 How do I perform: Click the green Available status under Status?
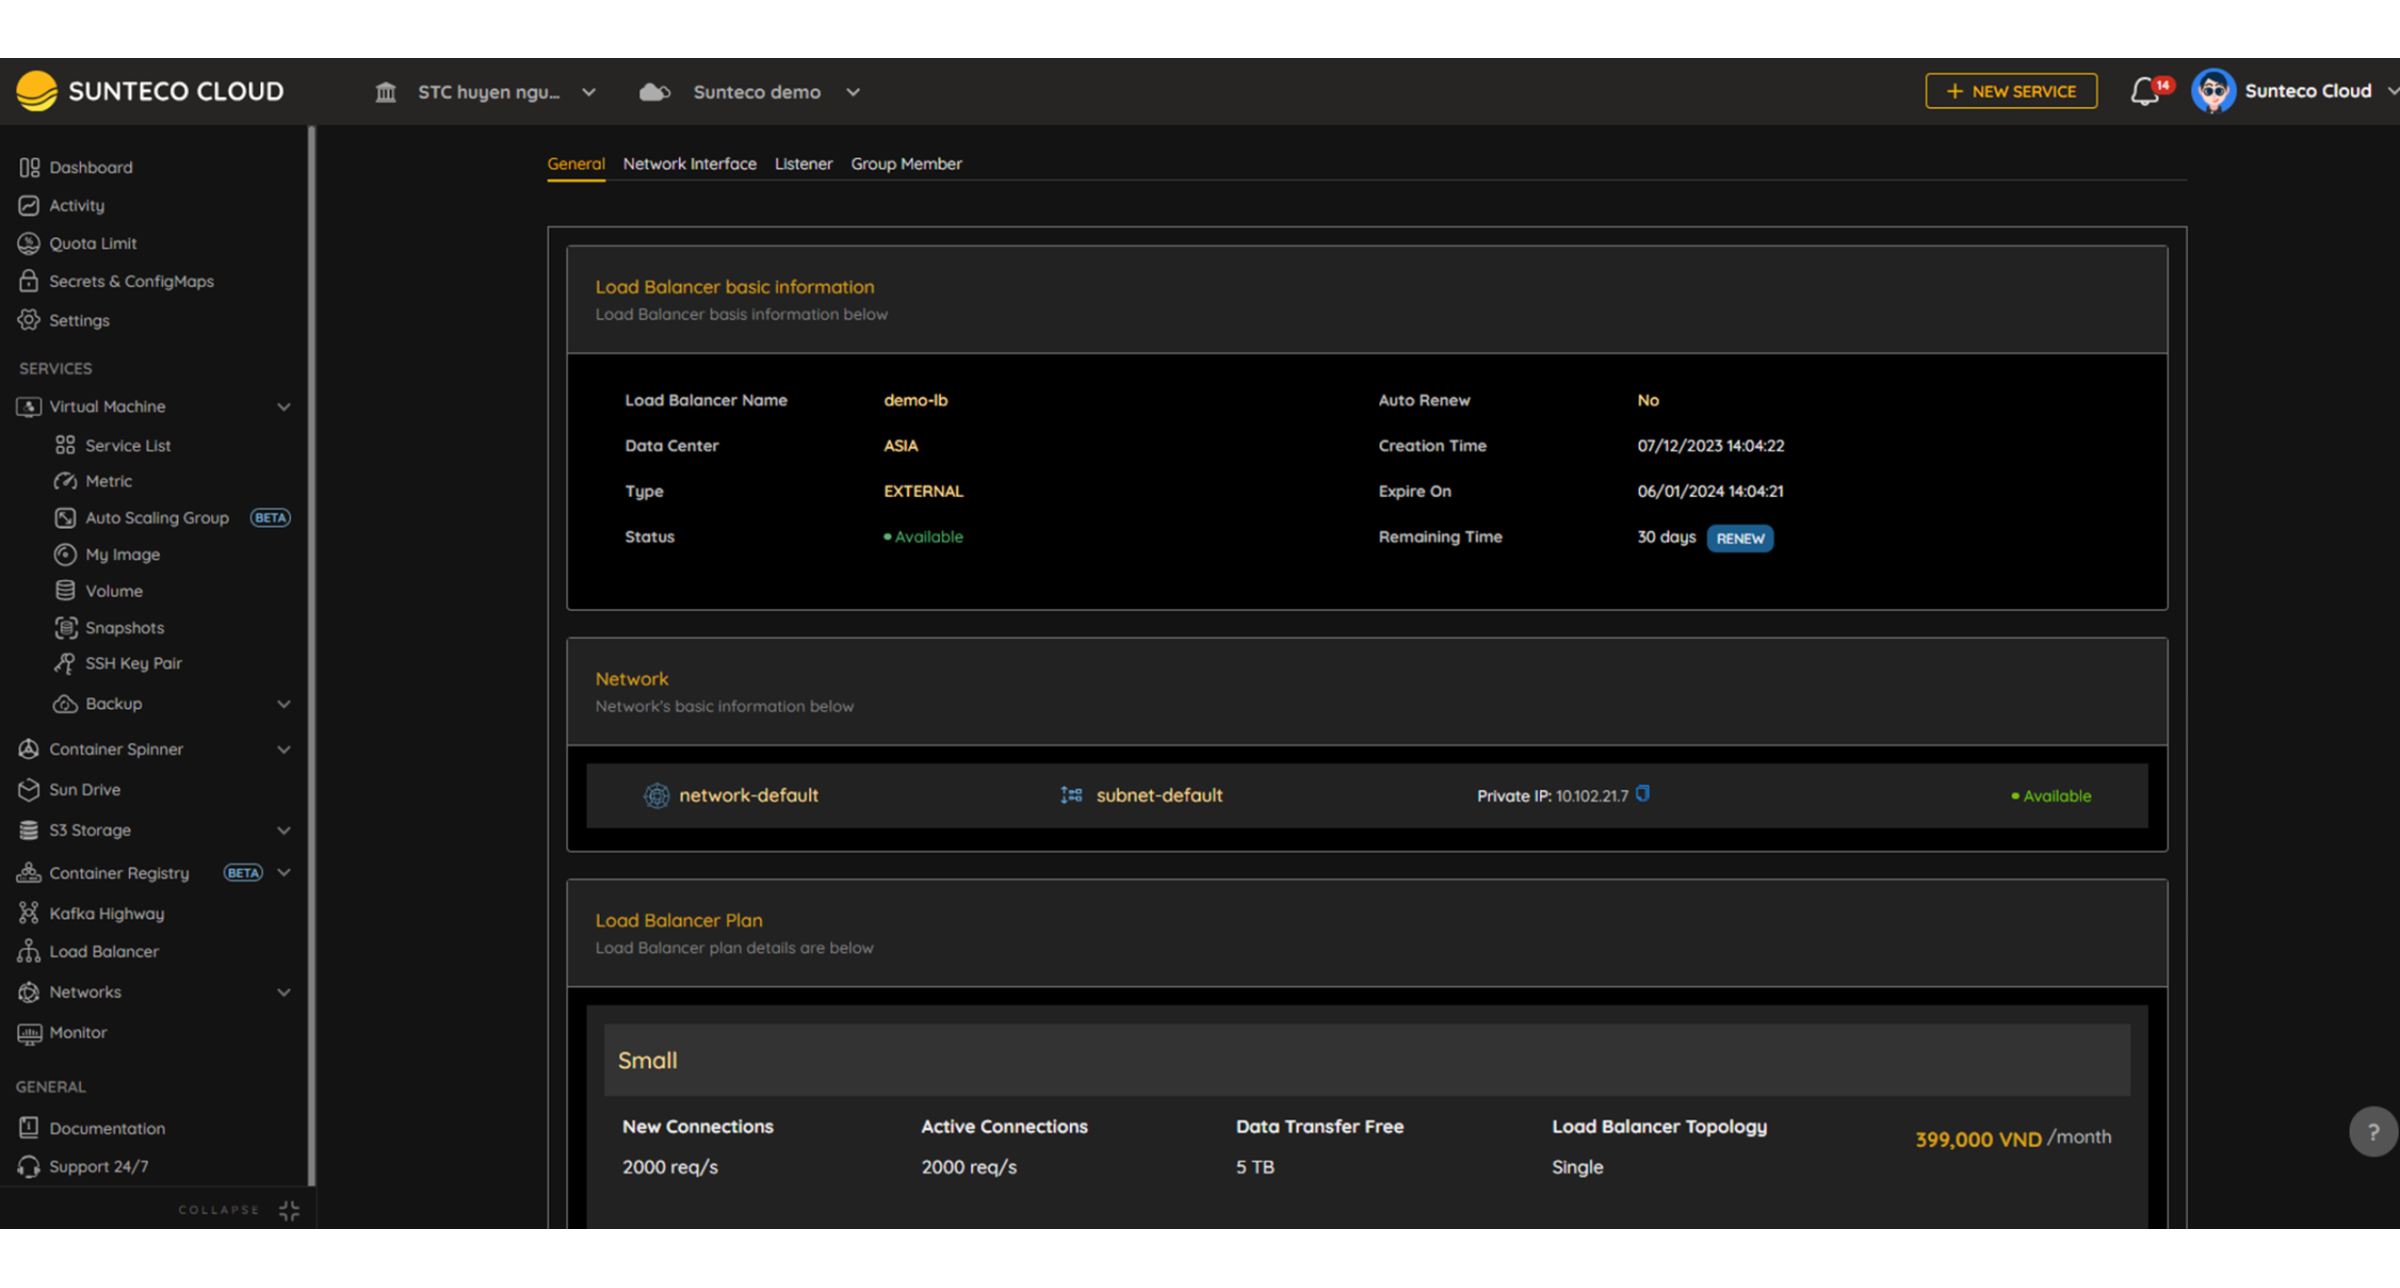pos(923,537)
